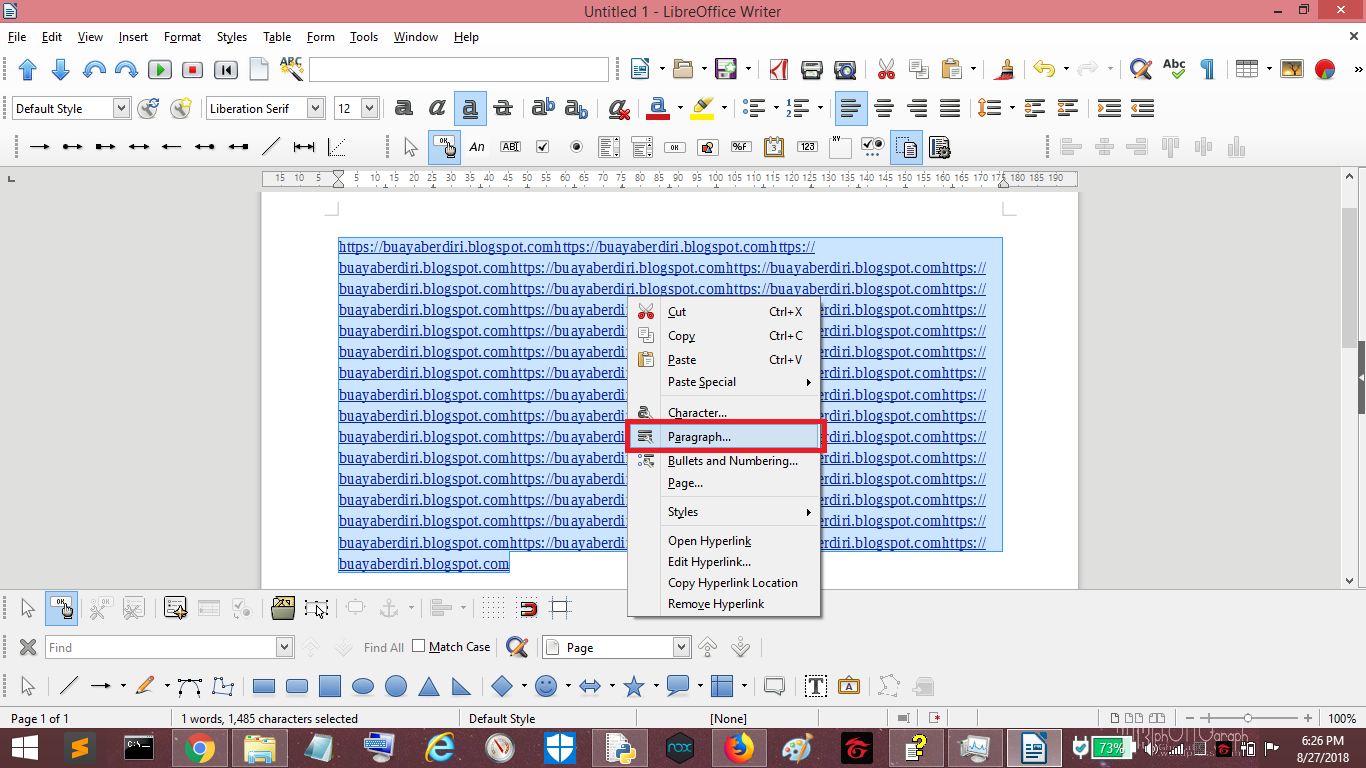Open the Tools menu
The width and height of the screenshot is (1366, 768).
364,37
